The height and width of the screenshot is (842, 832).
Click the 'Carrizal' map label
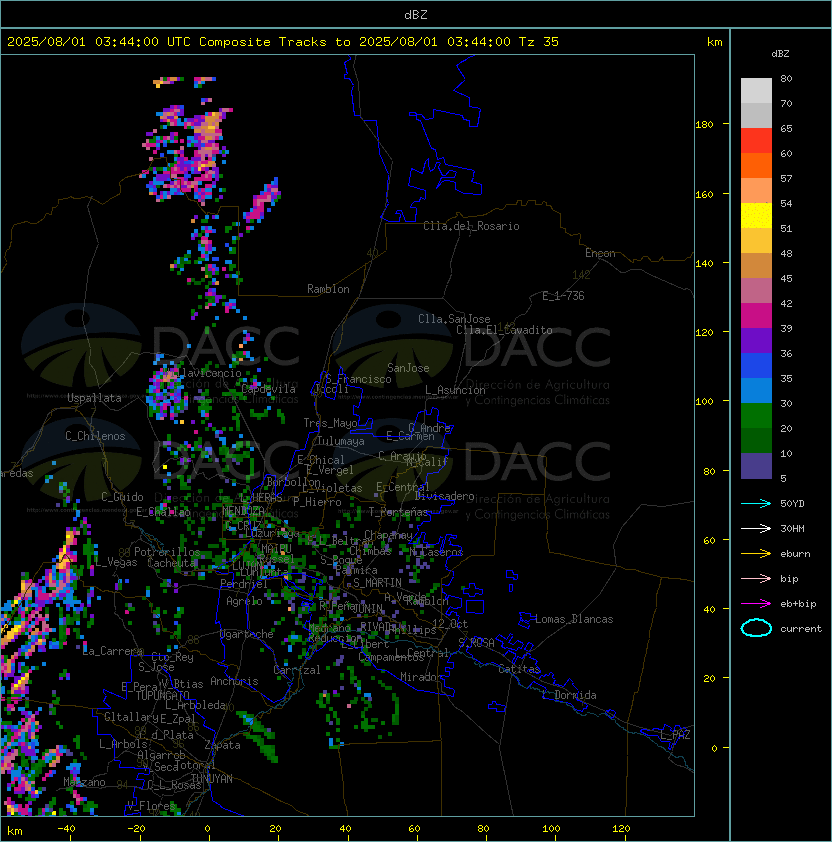[297, 670]
